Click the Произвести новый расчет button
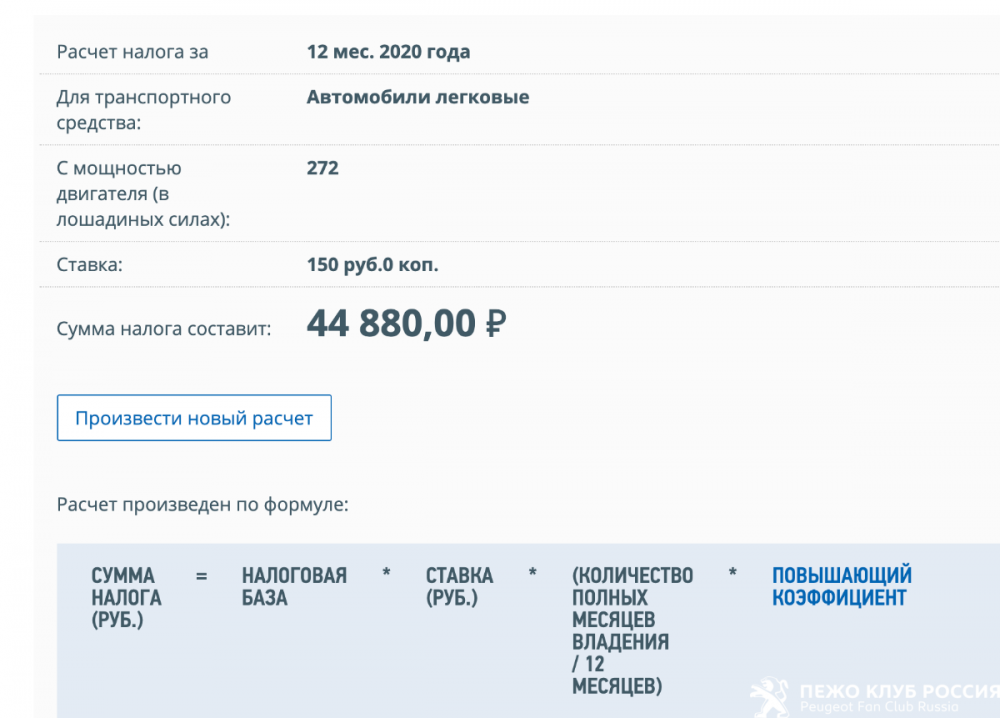 tap(194, 418)
